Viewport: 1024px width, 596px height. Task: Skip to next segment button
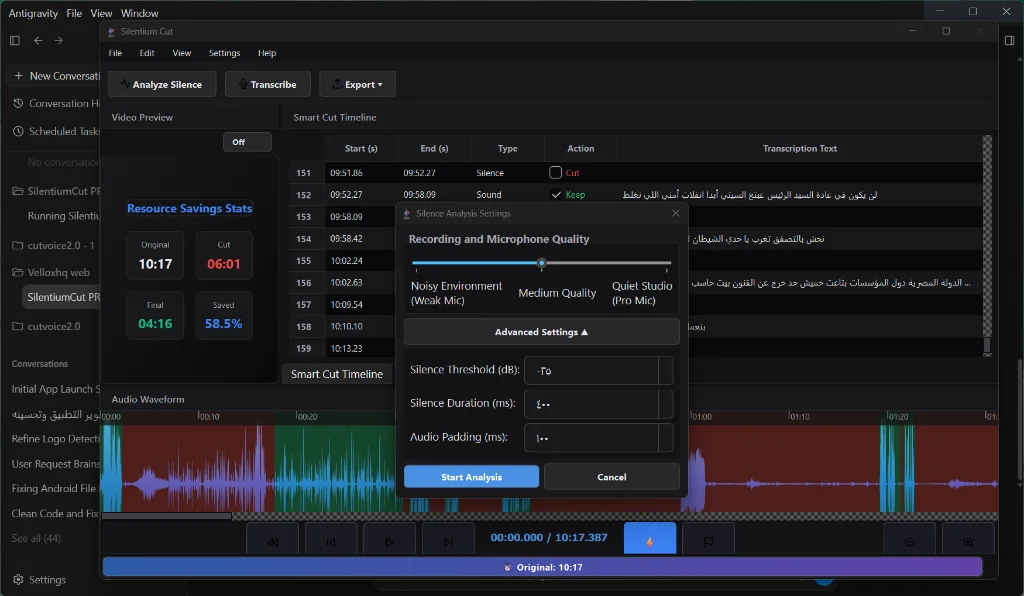[x=448, y=541]
